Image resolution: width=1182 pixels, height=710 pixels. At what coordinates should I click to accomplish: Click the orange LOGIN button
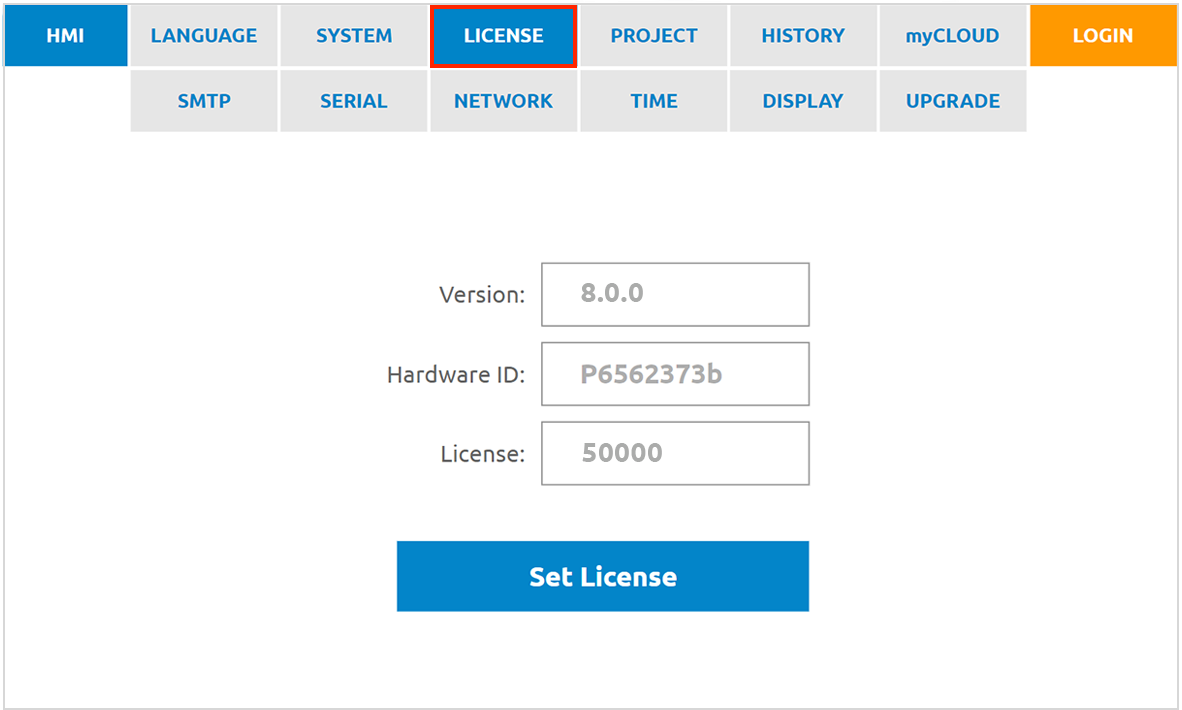[1103, 35]
